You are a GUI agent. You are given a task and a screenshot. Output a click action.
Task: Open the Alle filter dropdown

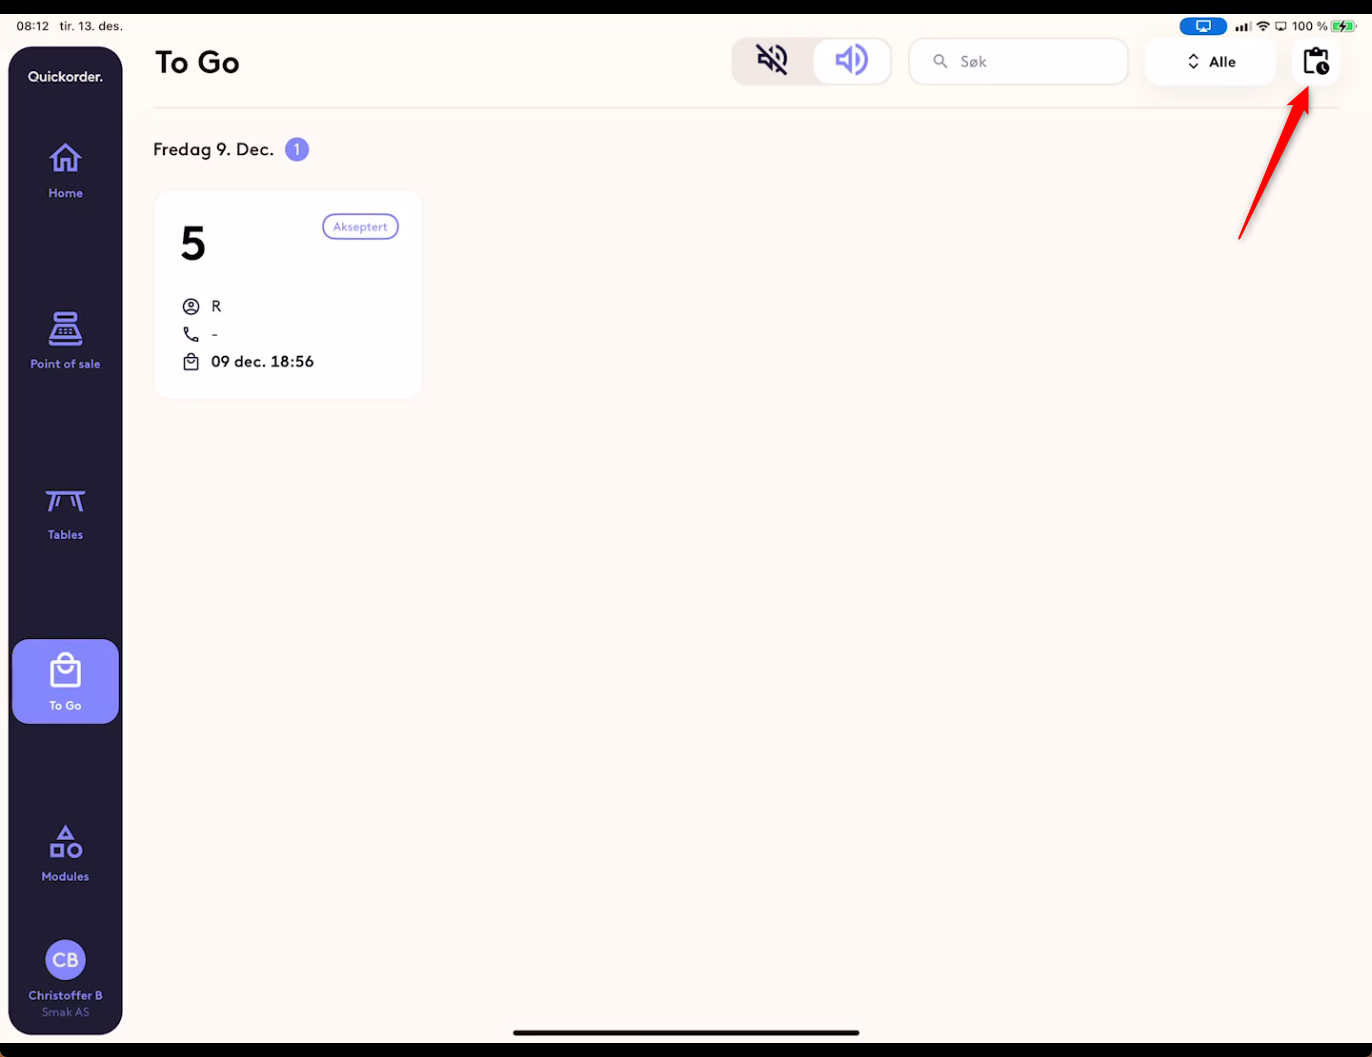pyautogui.click(x=1210, y=62)
